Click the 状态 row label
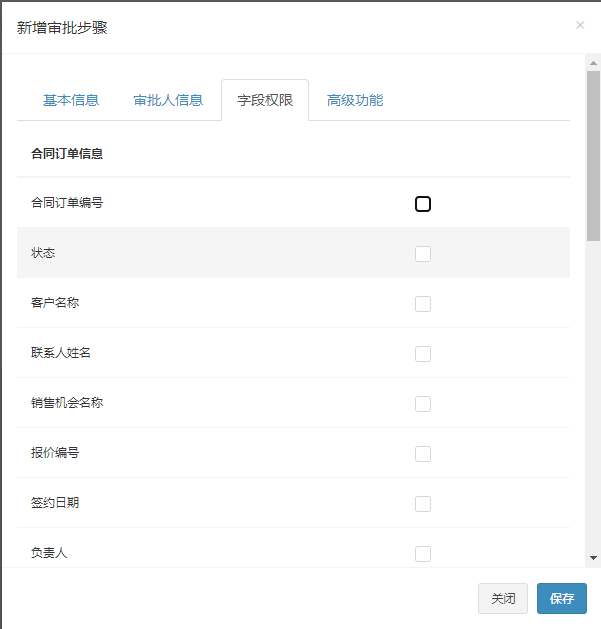 pyautogui.click(x=43, y=253)
